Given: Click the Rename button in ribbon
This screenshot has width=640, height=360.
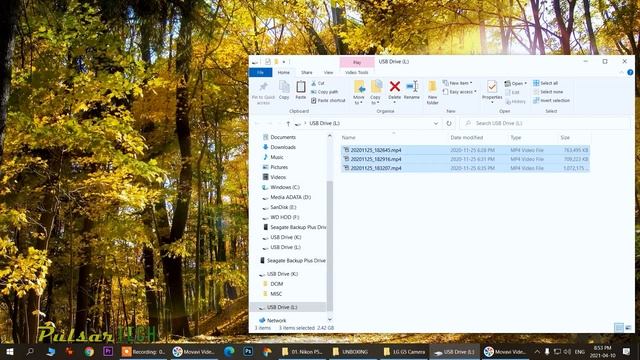Looking at the screenshot, I should click(x=412, y=90).
